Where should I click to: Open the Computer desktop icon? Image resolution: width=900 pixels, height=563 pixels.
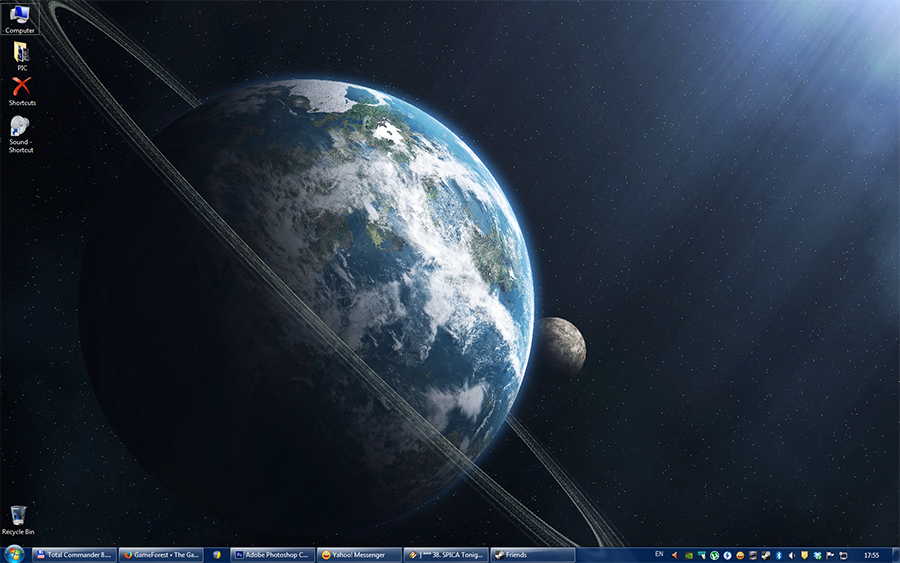[20, 18]
